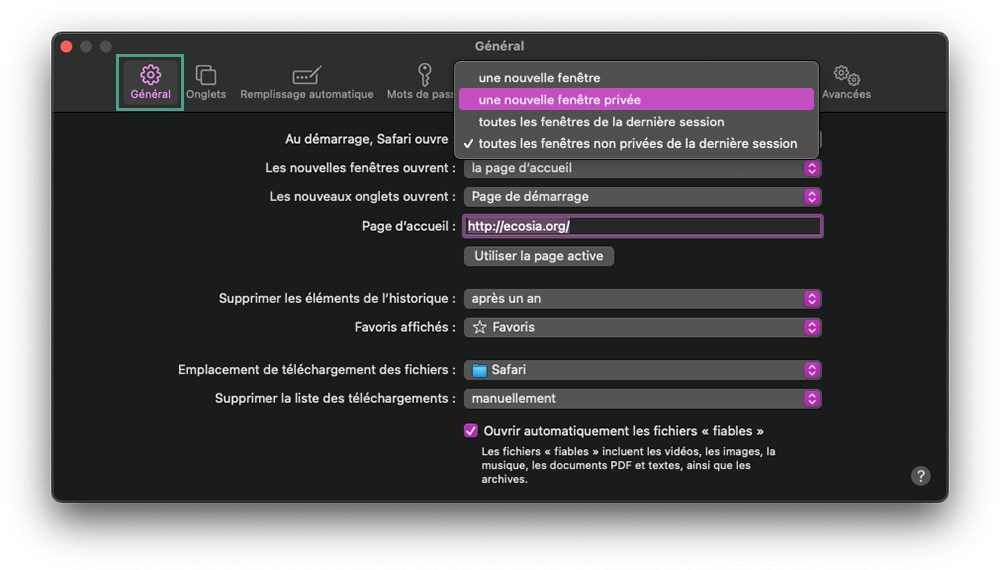The image size is (1000, 570).
Task: Switch to the Onglets tab icon
Action: (x=205, y=75)
